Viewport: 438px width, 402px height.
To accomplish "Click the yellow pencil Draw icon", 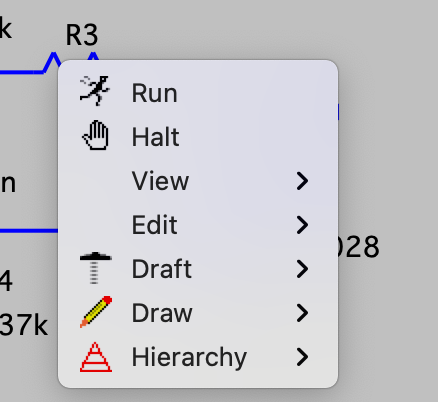I will (96, 312).
